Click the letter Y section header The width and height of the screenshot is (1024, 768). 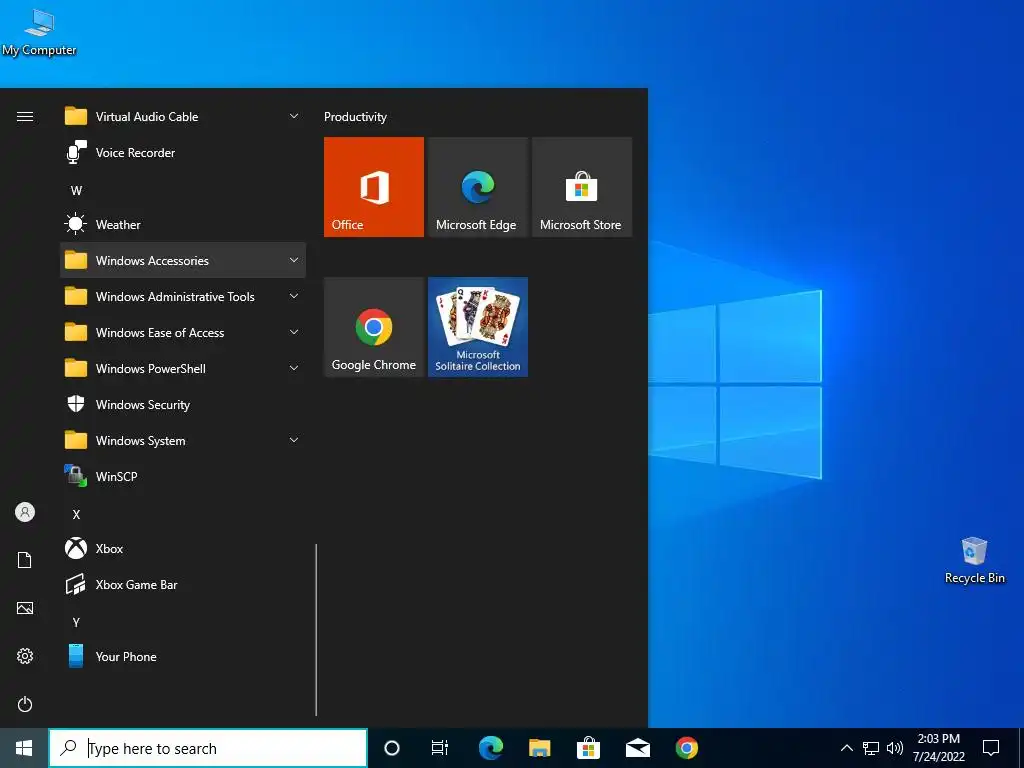(76, 622)
